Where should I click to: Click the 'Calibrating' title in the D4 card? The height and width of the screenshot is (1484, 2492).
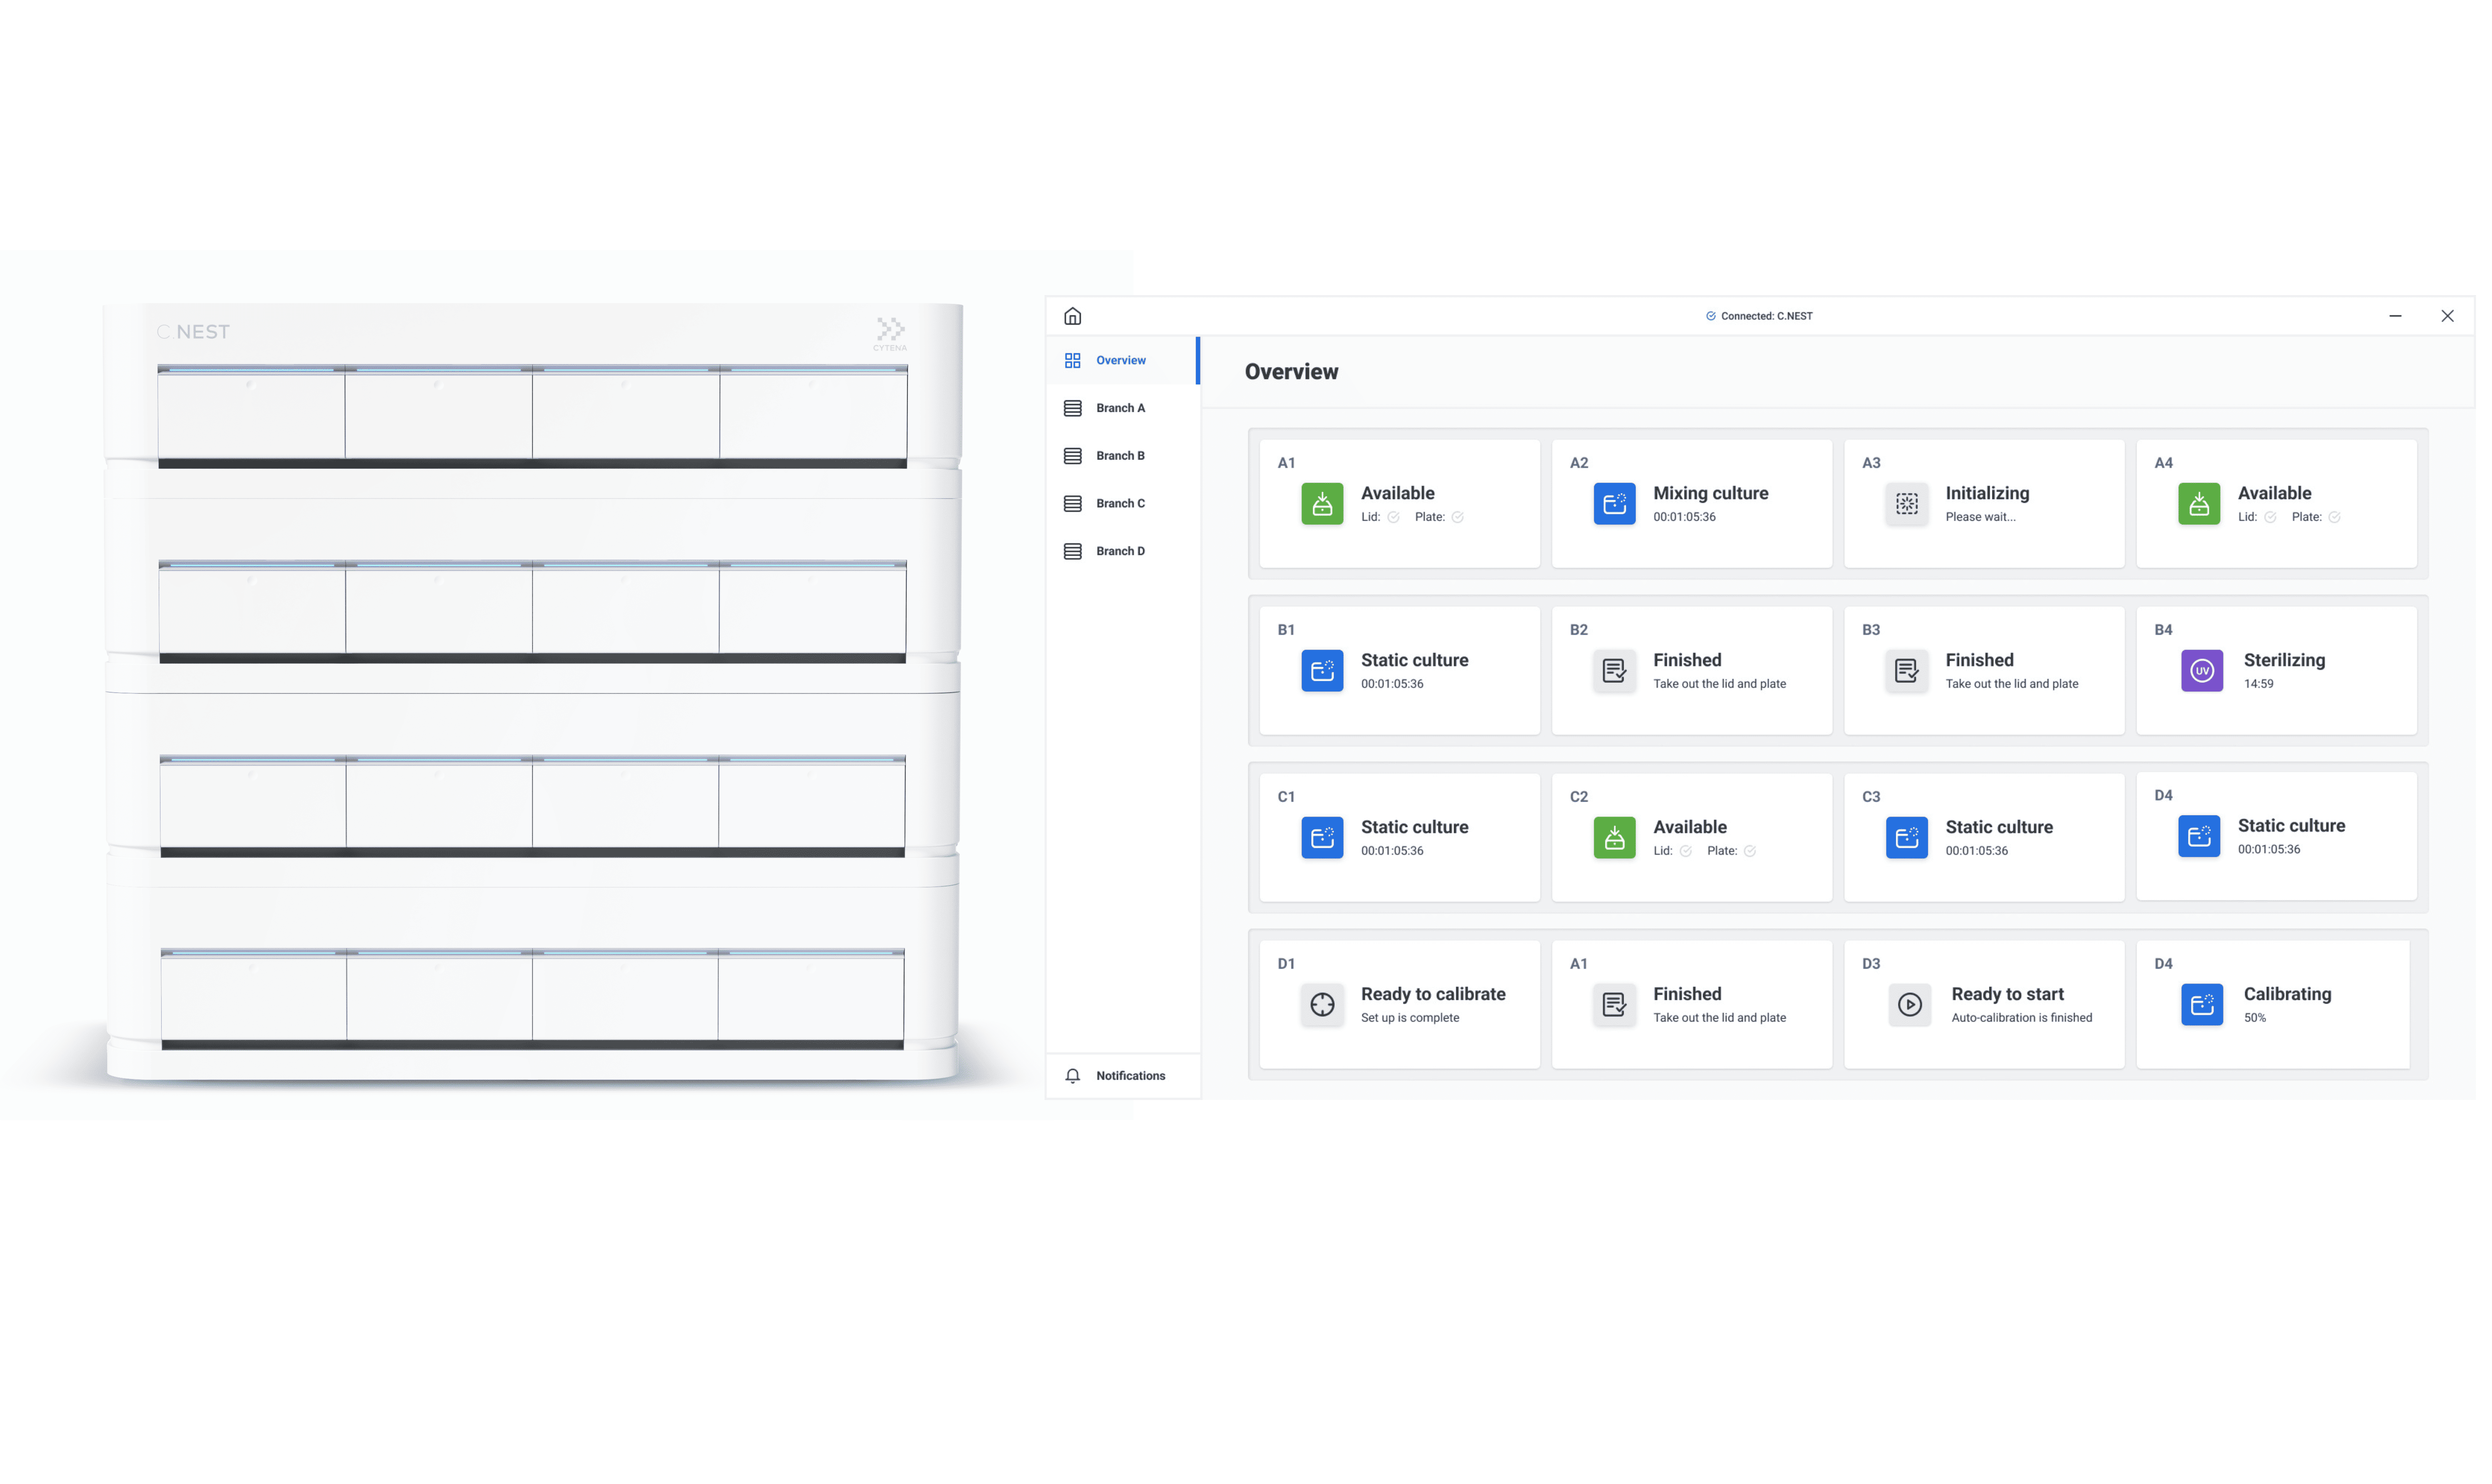(x=2287, y=994)
